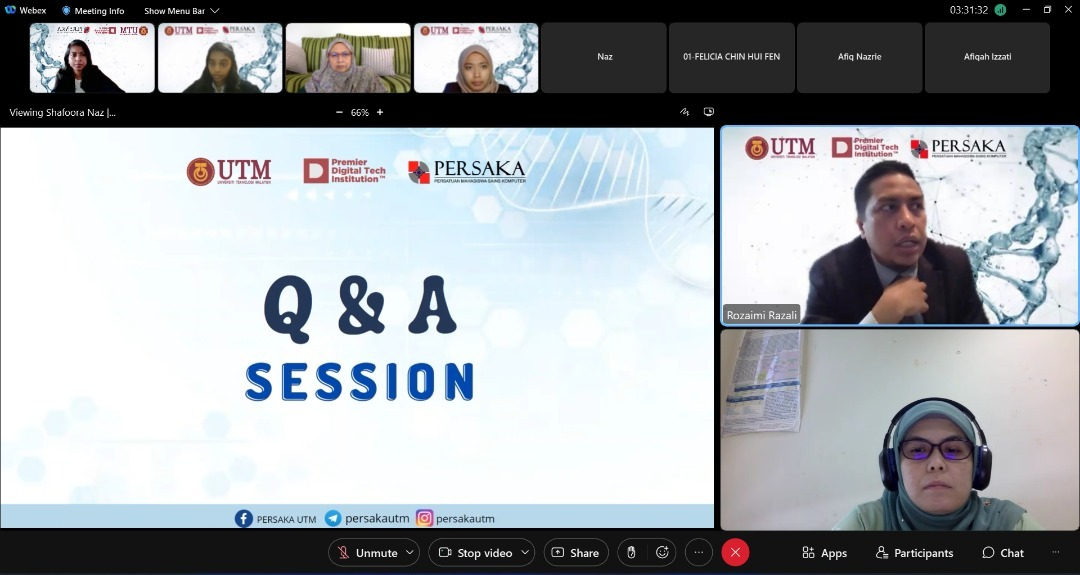Minimize the Webex window
The width and height of the screenshot is (1080, 575).
1026,10
